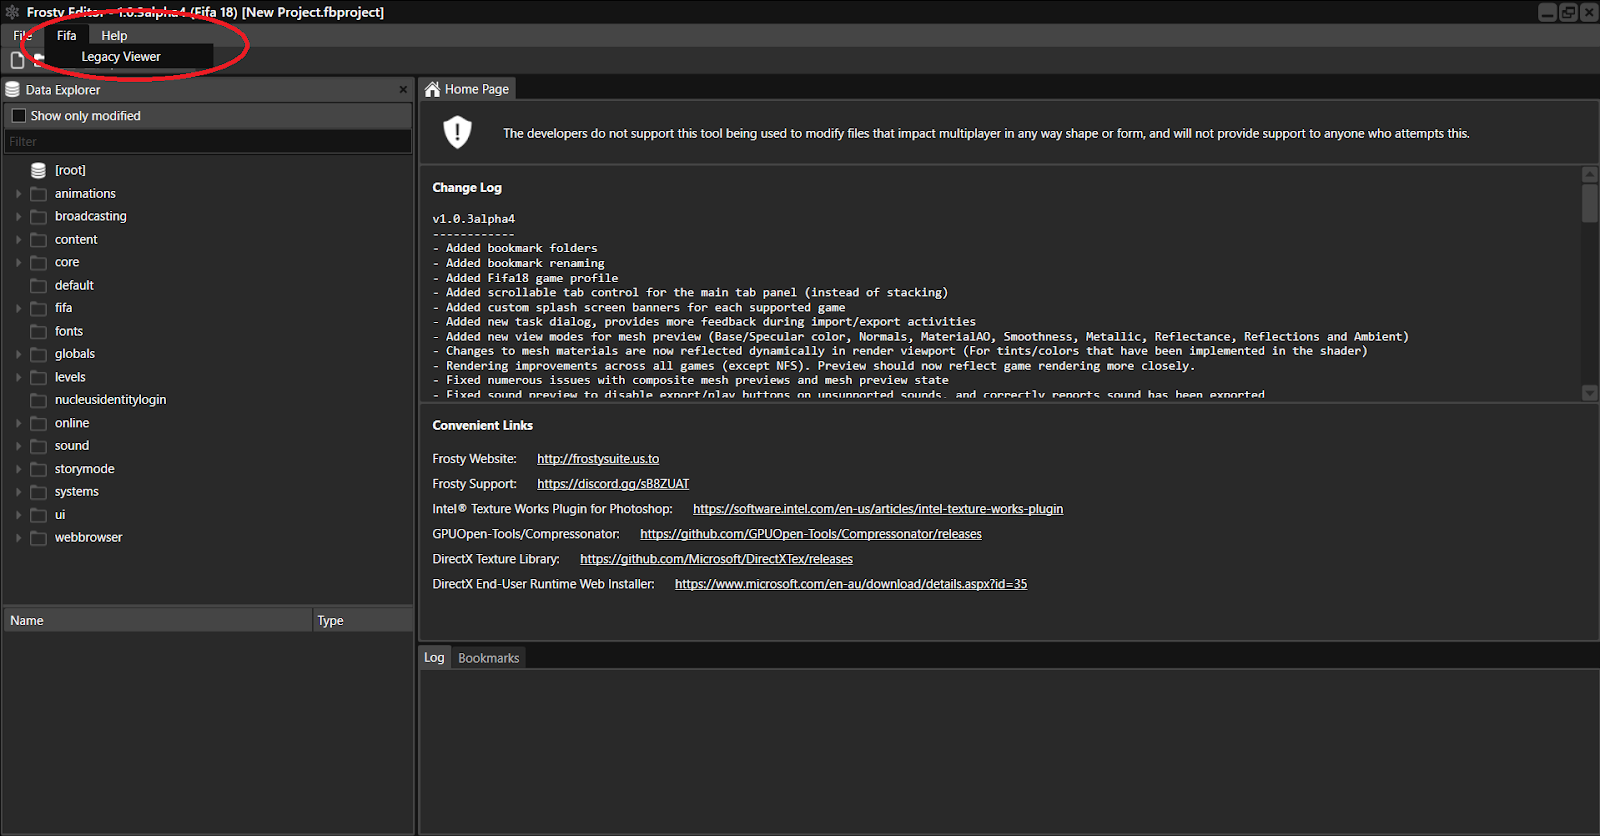Screen dimensions: 1600x836
Task: Click the fonts folder icon
Action: [38, 331]
